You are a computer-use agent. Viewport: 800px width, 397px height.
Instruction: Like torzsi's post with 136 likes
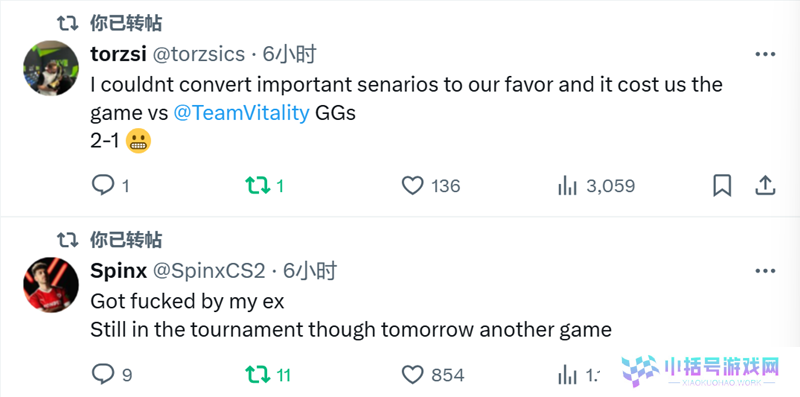click(x=412, y=186)
